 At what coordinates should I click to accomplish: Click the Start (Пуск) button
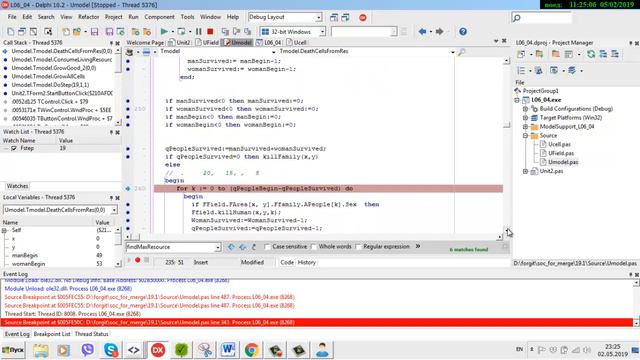click(x=13, y=350)
